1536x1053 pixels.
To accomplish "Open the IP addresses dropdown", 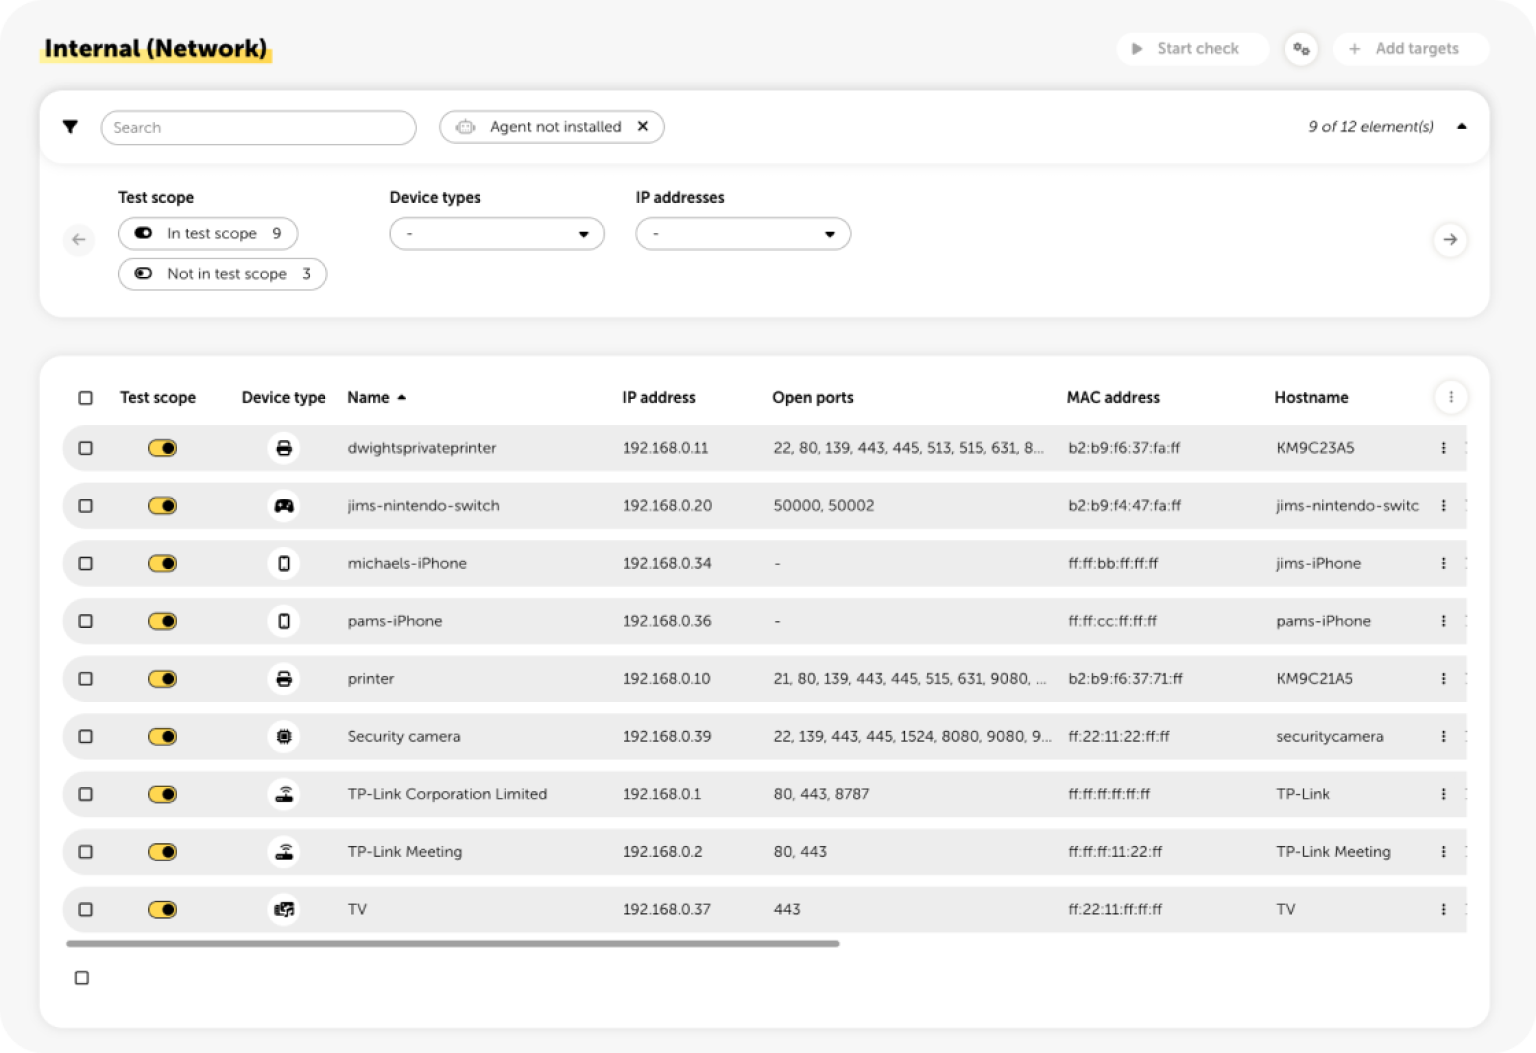I will coord(743,234).
